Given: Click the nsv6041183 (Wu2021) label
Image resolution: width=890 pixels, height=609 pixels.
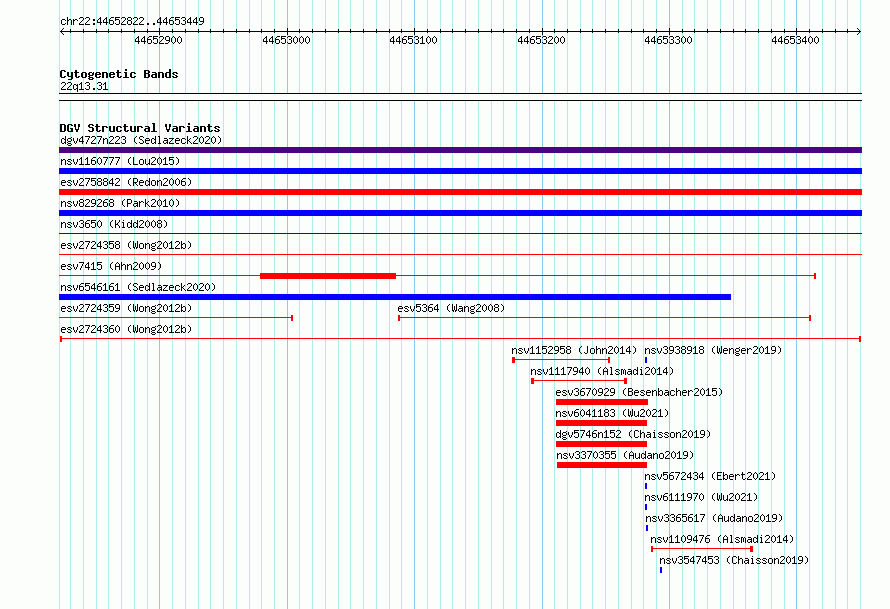Looking at the screenshot, I should (x=612, y=413).
